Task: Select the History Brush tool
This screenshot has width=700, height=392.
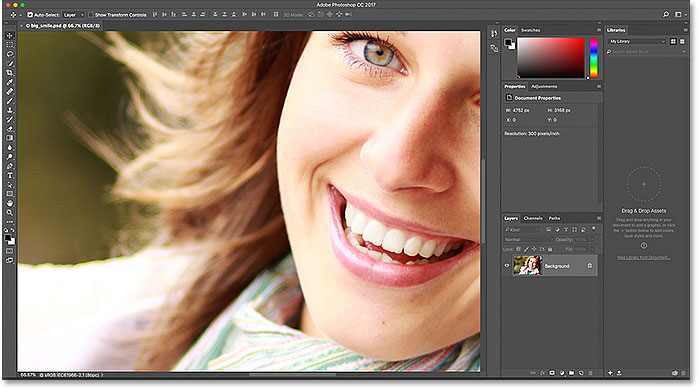Action: pyautogui.click(x=10, y=119)
